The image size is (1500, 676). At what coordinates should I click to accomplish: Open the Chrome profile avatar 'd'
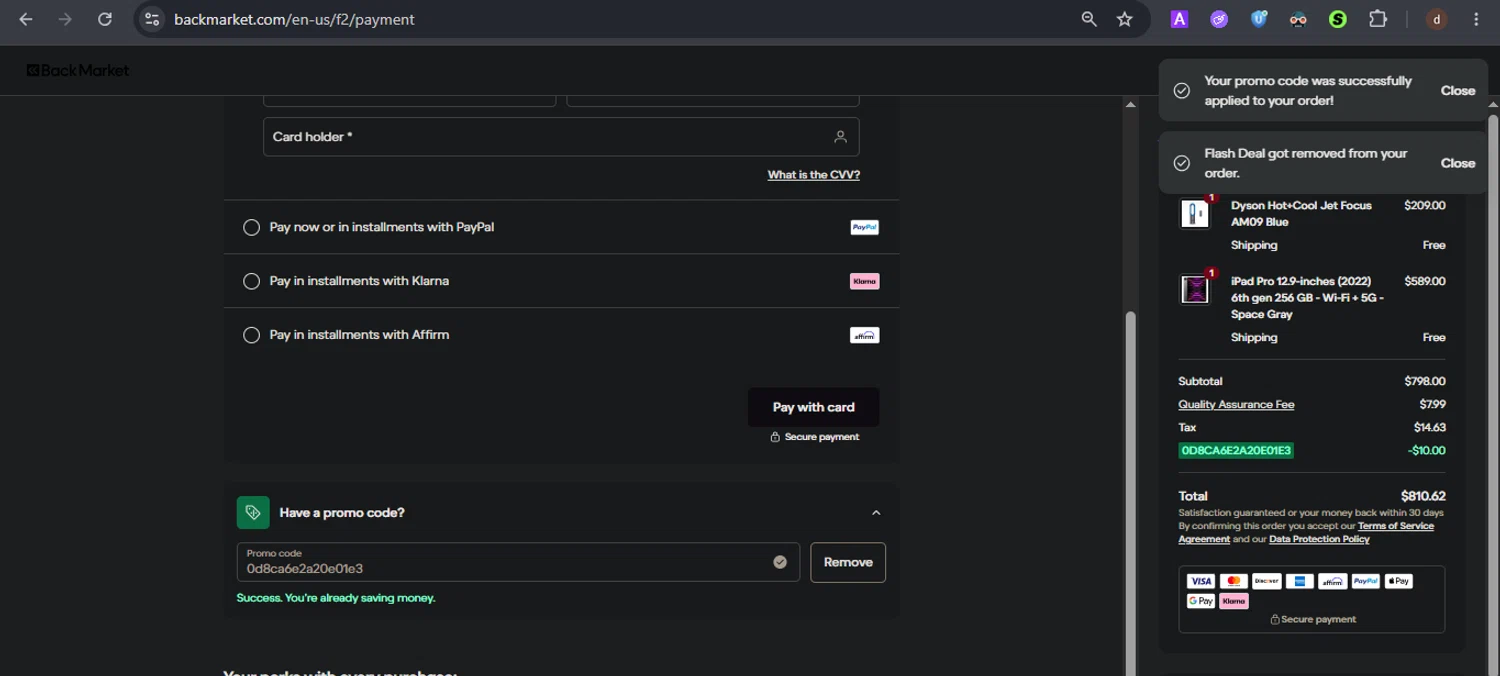pyautogui.click(x=1436, y=19)
